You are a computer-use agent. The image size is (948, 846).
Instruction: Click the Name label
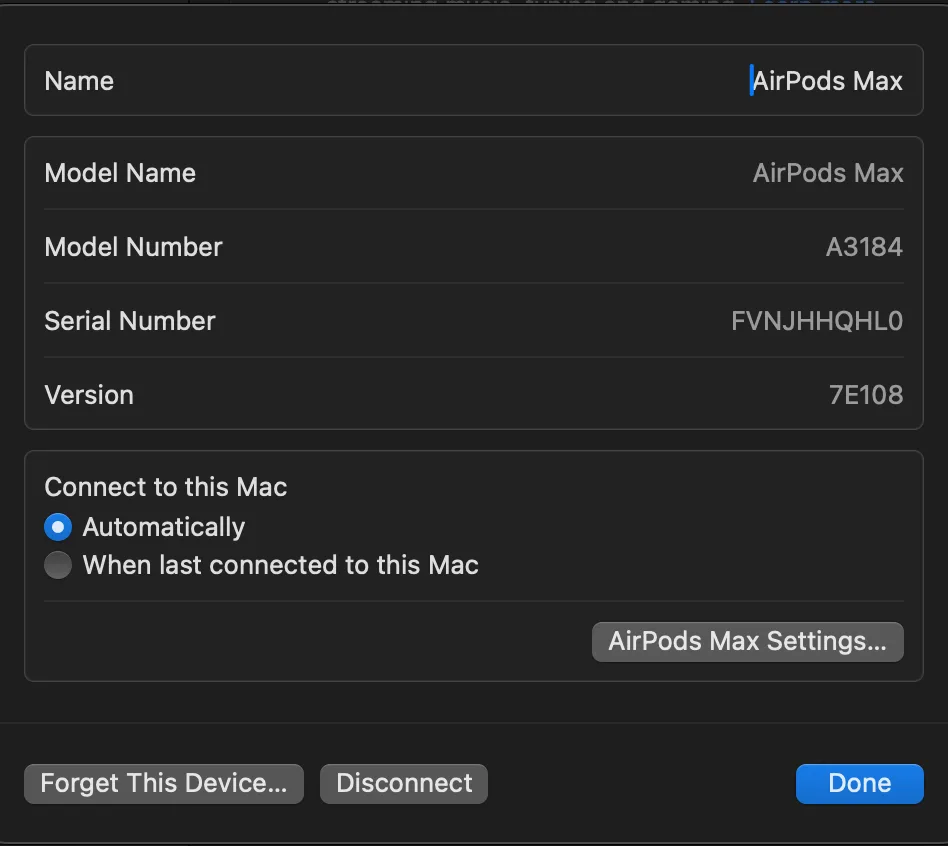(79, 81)
